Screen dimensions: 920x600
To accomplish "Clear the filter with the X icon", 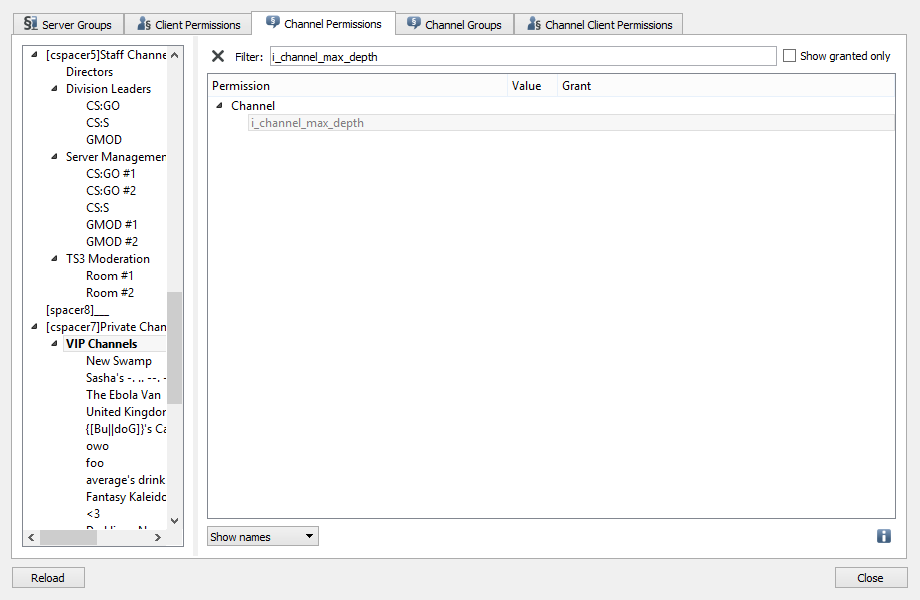I will tap(218, 57).
